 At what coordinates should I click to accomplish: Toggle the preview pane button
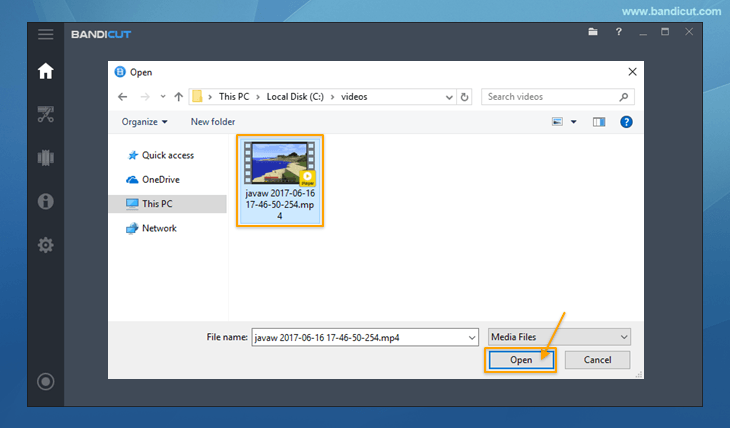(599, 122)
